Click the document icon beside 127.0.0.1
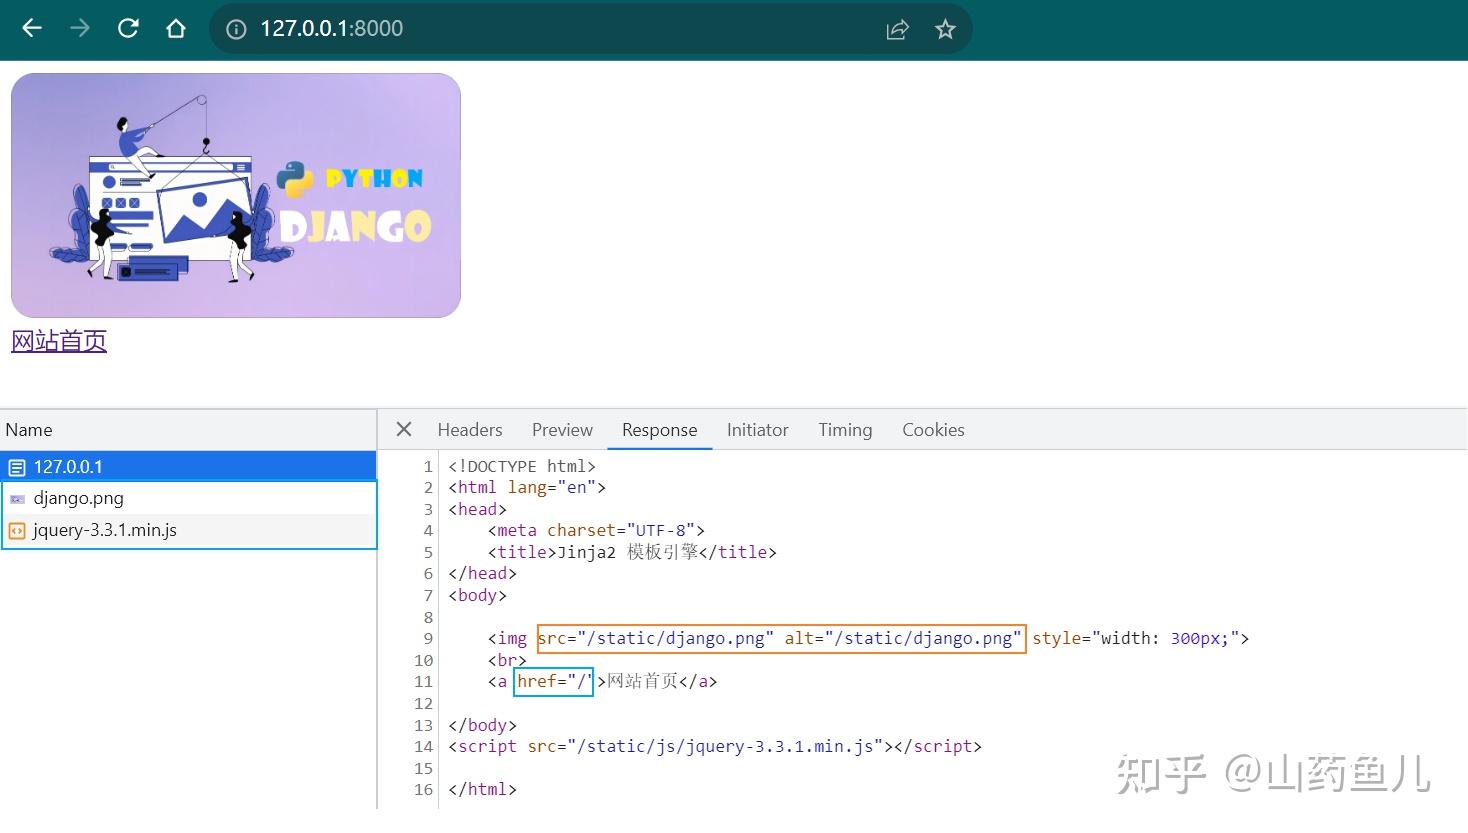Image resolution: width=1468 pixels, height=833 pixels. click(17, 467)
